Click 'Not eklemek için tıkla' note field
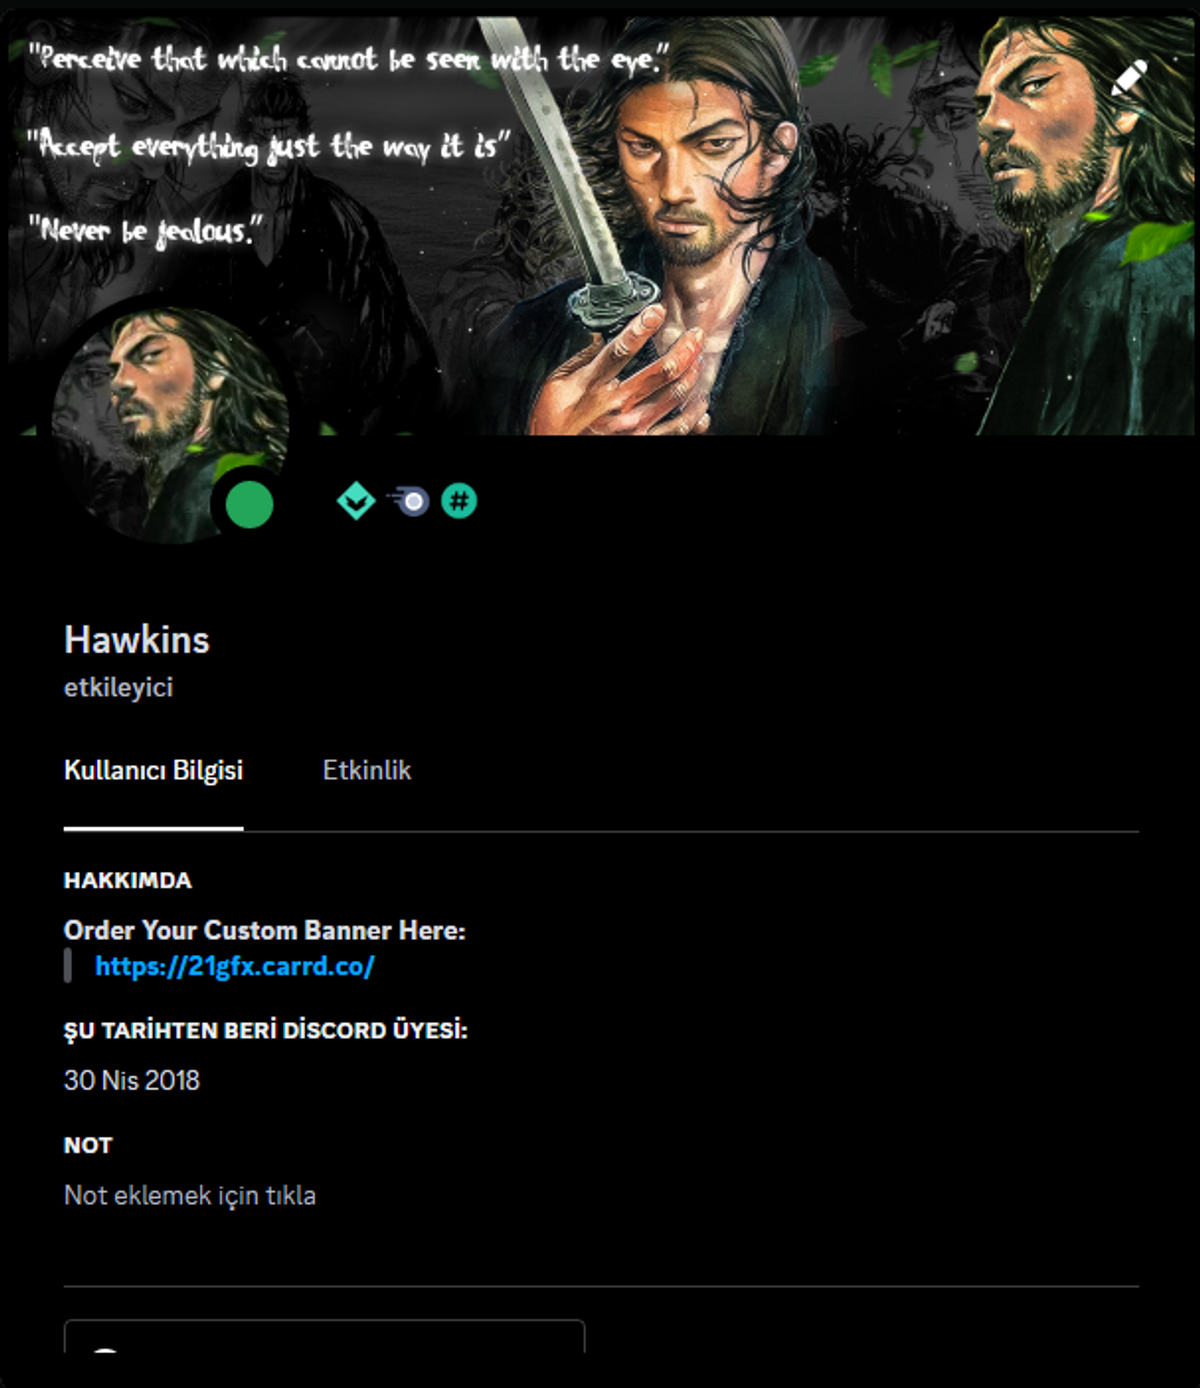Screen dimensions: 1200x1388 click(190, 1195)
